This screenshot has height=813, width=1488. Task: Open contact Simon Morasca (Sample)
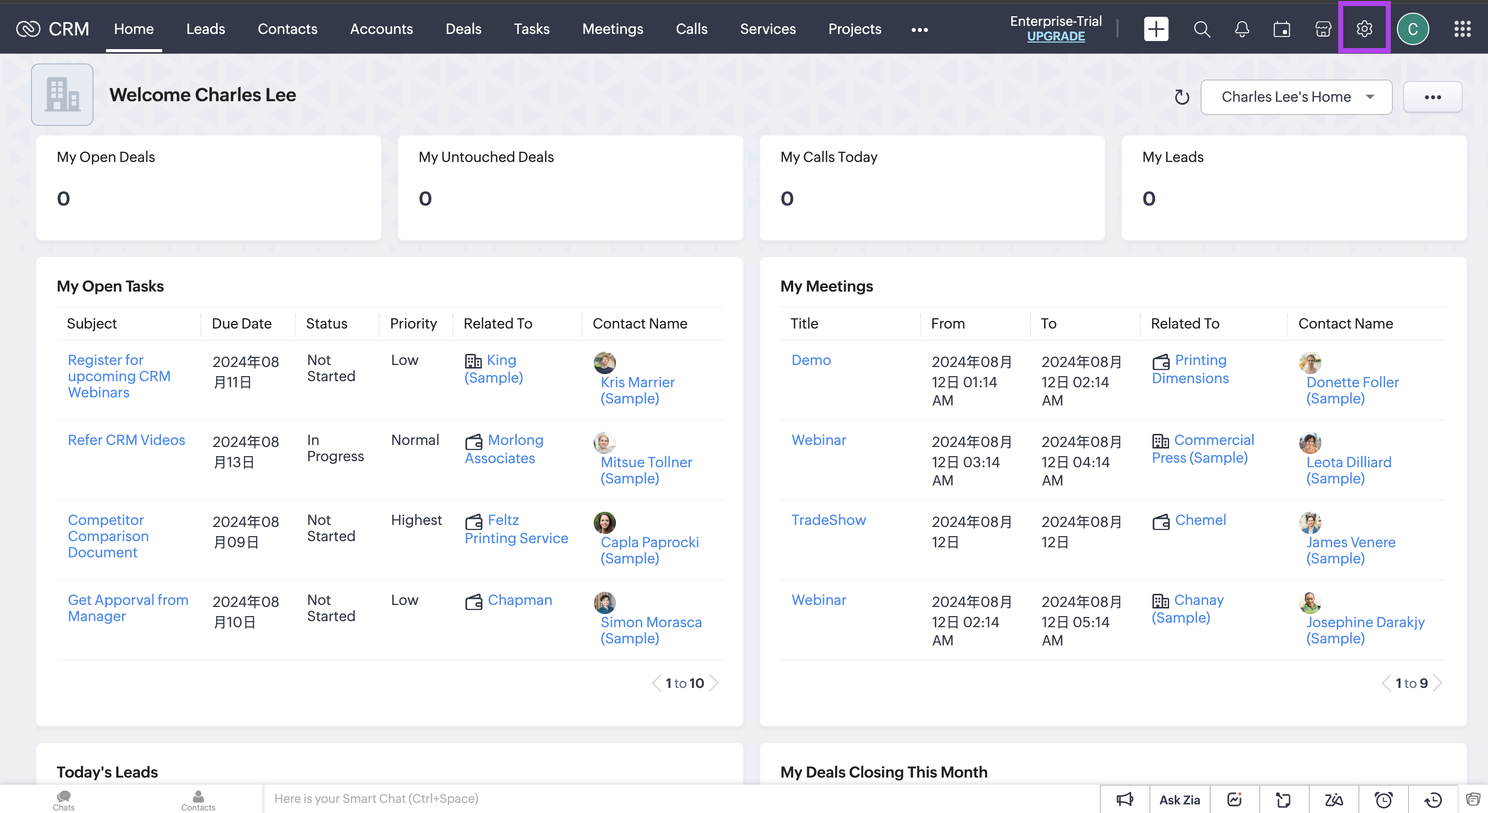pyautogui.click(x=651, y=630)
